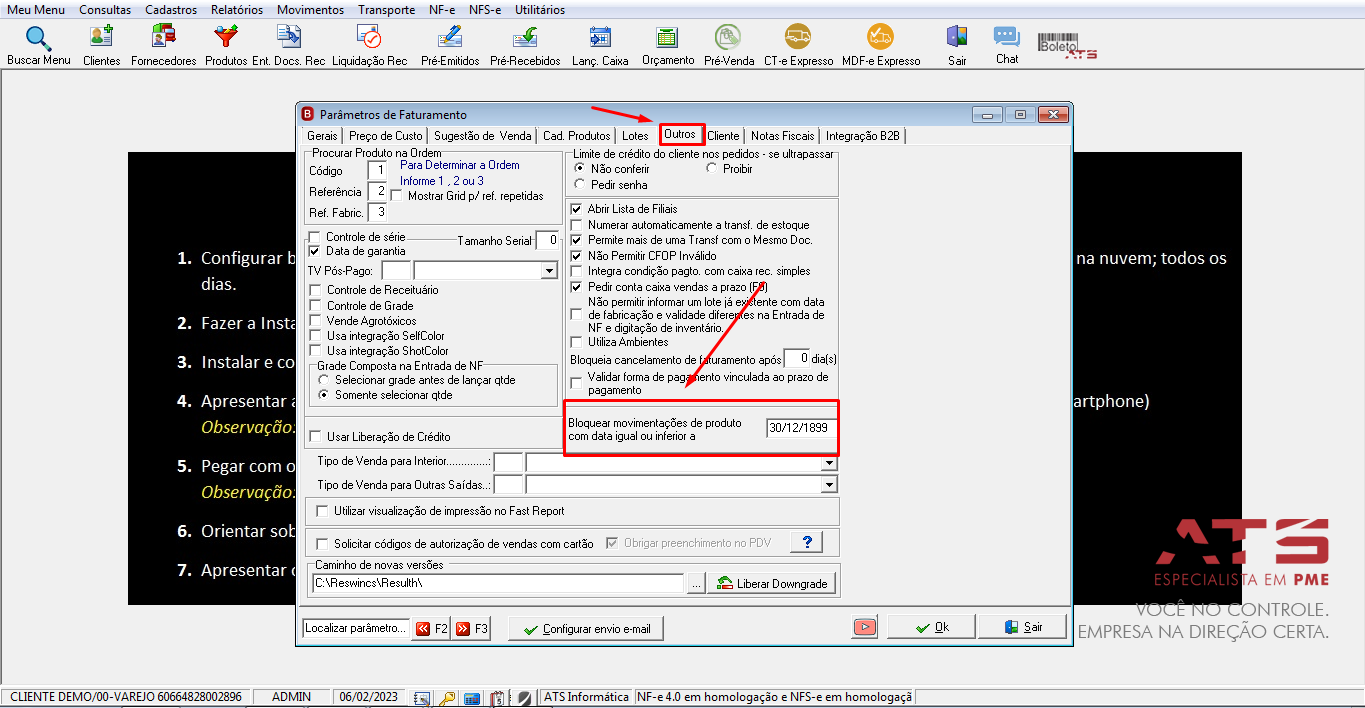This screenshot has width=1365, height=708.
Task: Expand Tipo de Venda para Outras Saídas dropdown
Action: pyautogui.click(x=828, y=484)
